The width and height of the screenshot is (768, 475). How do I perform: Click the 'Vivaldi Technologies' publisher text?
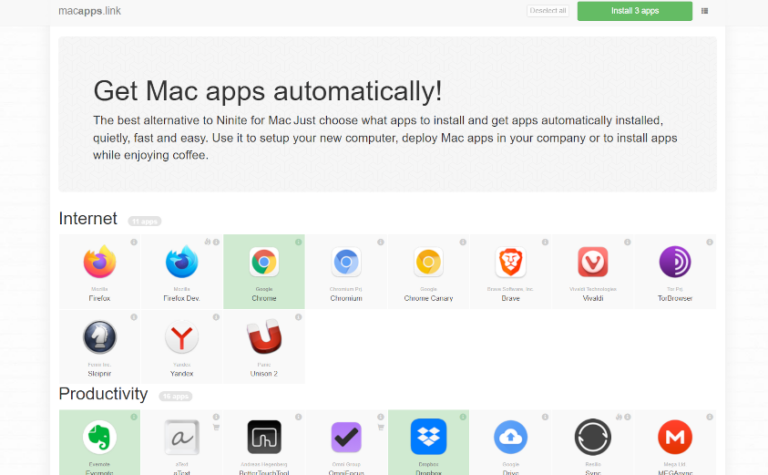click(x=593, y=289)
